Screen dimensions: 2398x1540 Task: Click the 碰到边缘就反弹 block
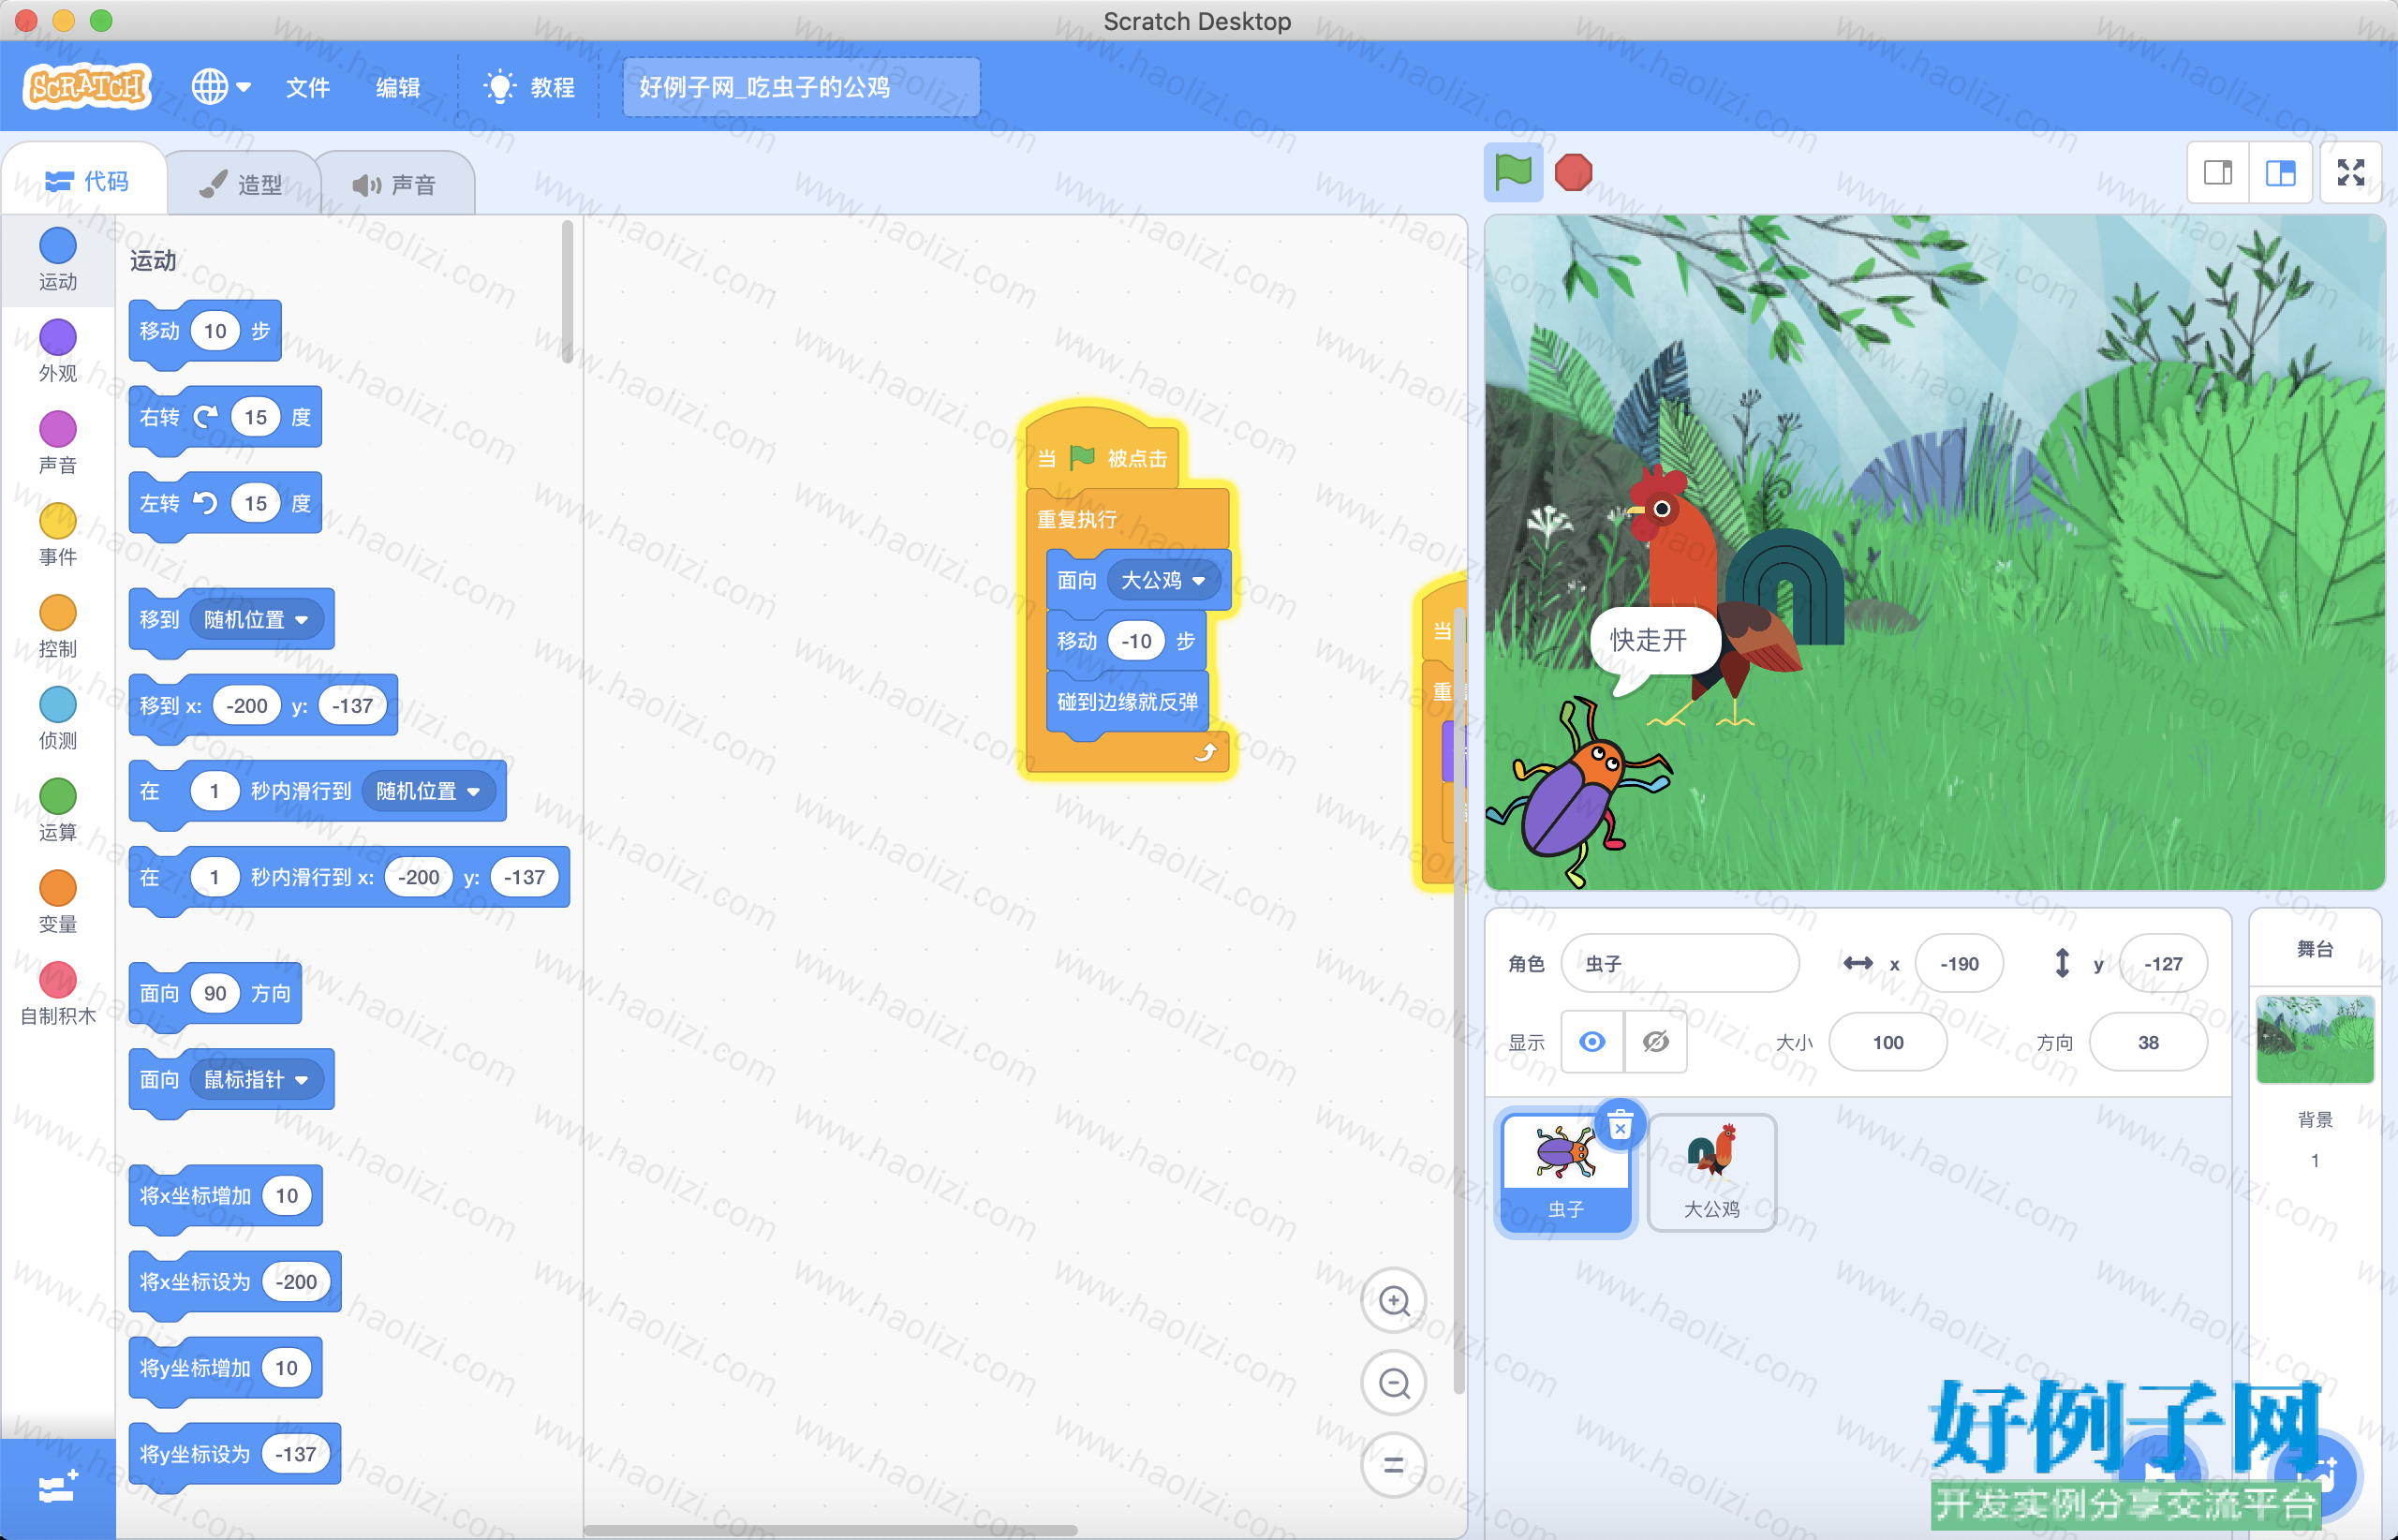pos(1127,702)
